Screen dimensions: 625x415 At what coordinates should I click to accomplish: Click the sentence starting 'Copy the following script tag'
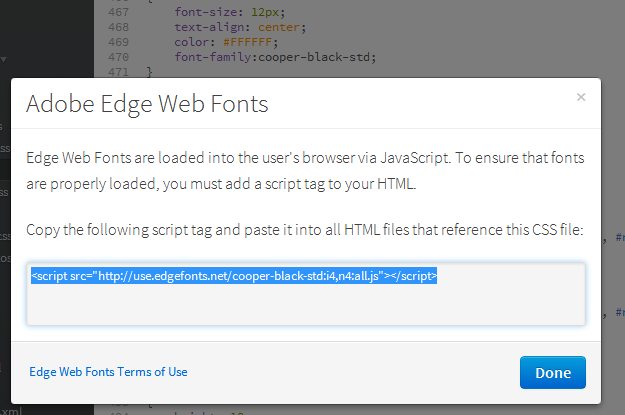(x=305, y=230)
